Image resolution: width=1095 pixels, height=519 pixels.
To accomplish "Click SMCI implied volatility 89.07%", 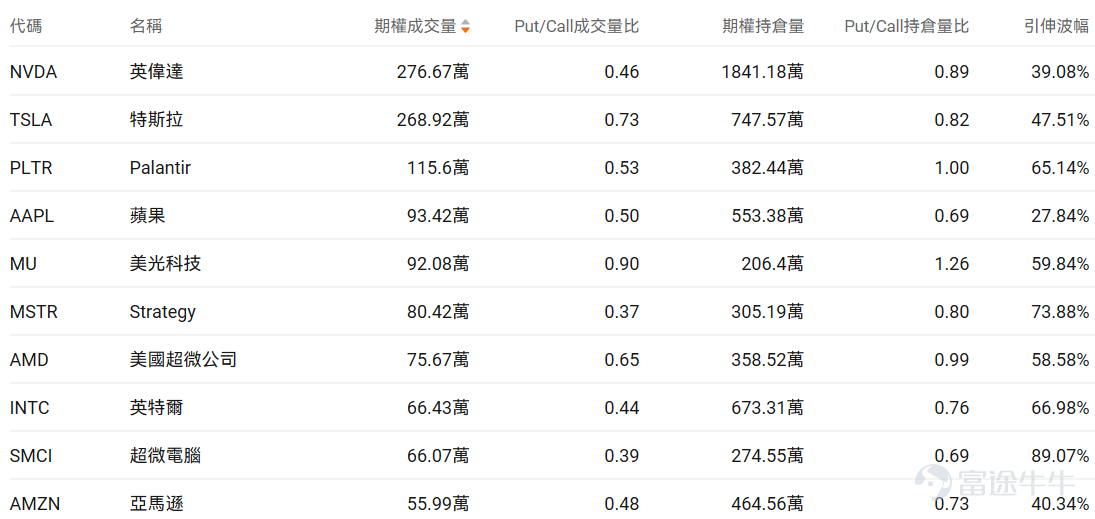I will 1060,455.
